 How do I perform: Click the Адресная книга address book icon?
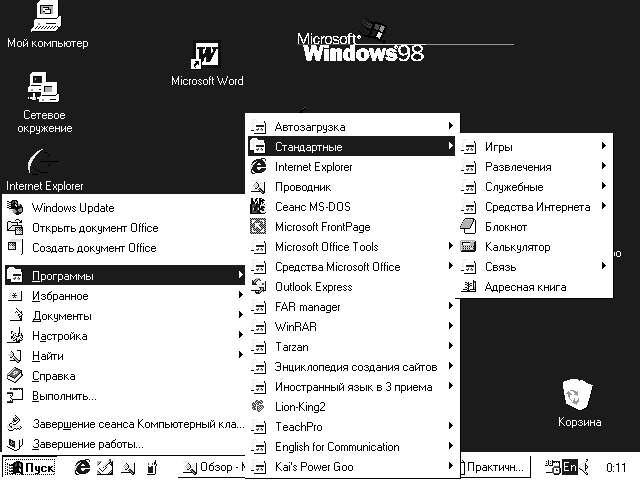coord(468,287)
